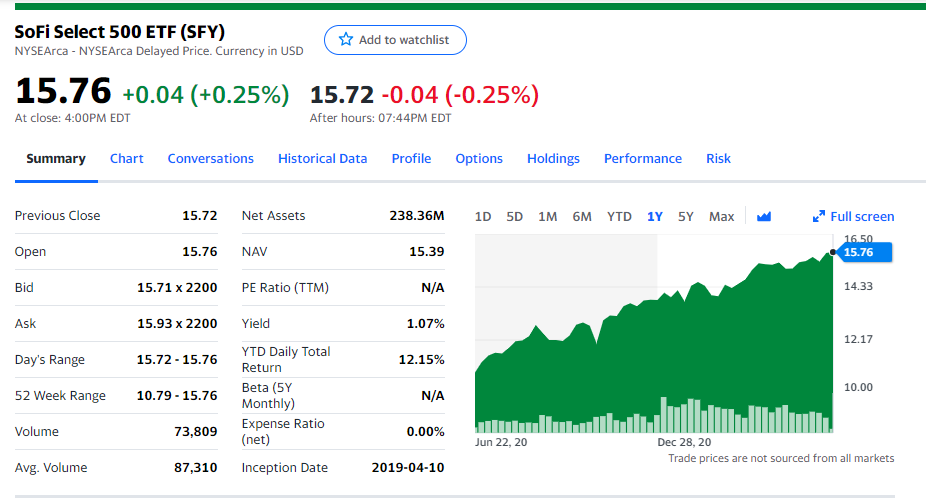The image size is (926, 504).
Task: Switch to the Chart tab
Action: tap(126, 158)
